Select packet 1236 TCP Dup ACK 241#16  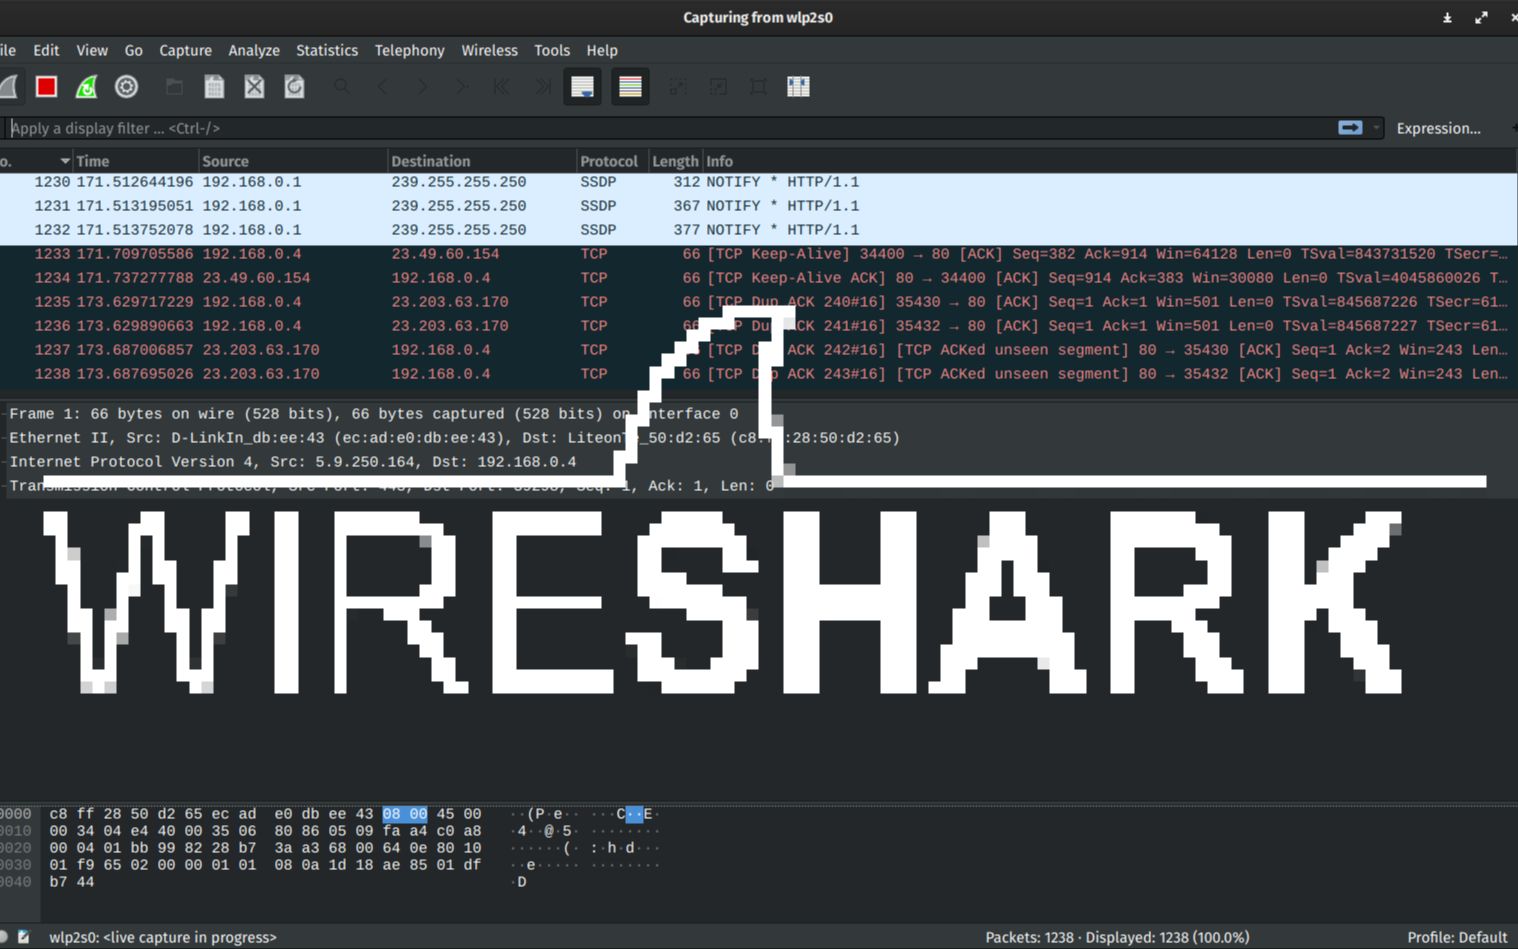[758, 326]
